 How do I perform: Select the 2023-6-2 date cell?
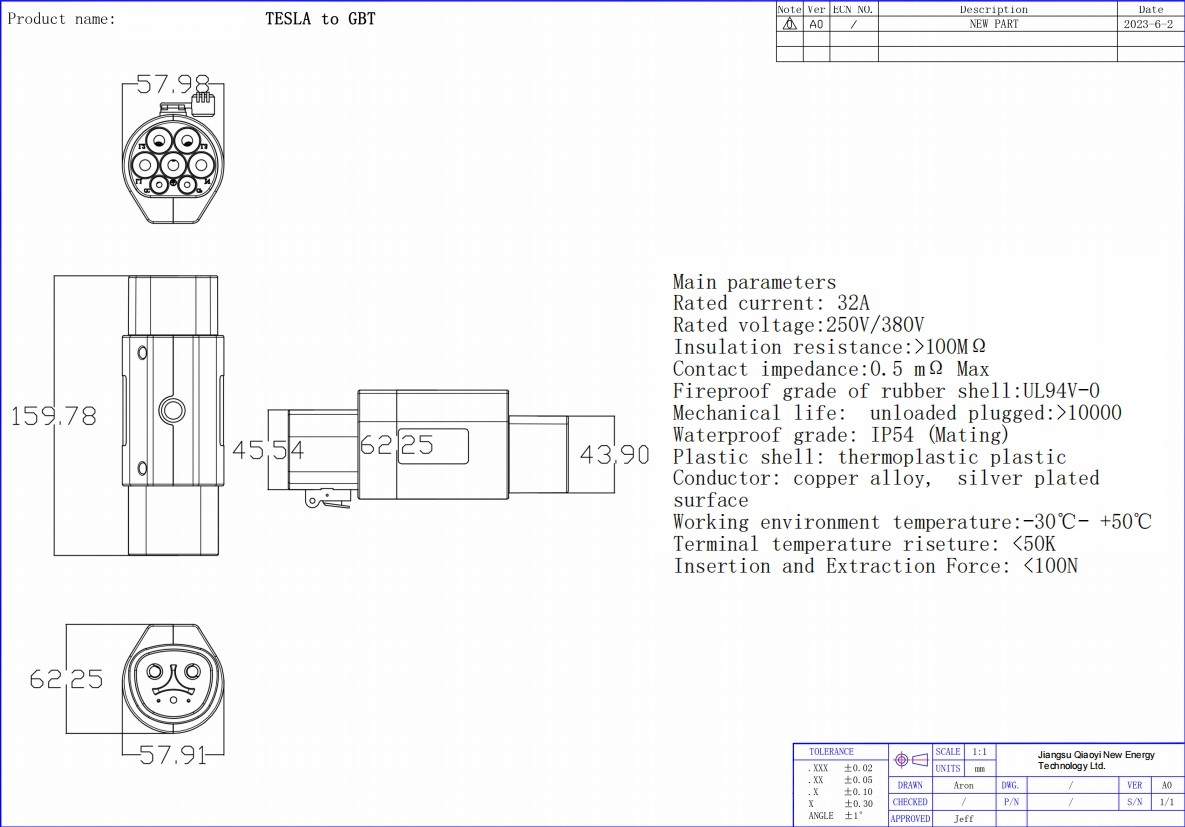click(1148, 24)
